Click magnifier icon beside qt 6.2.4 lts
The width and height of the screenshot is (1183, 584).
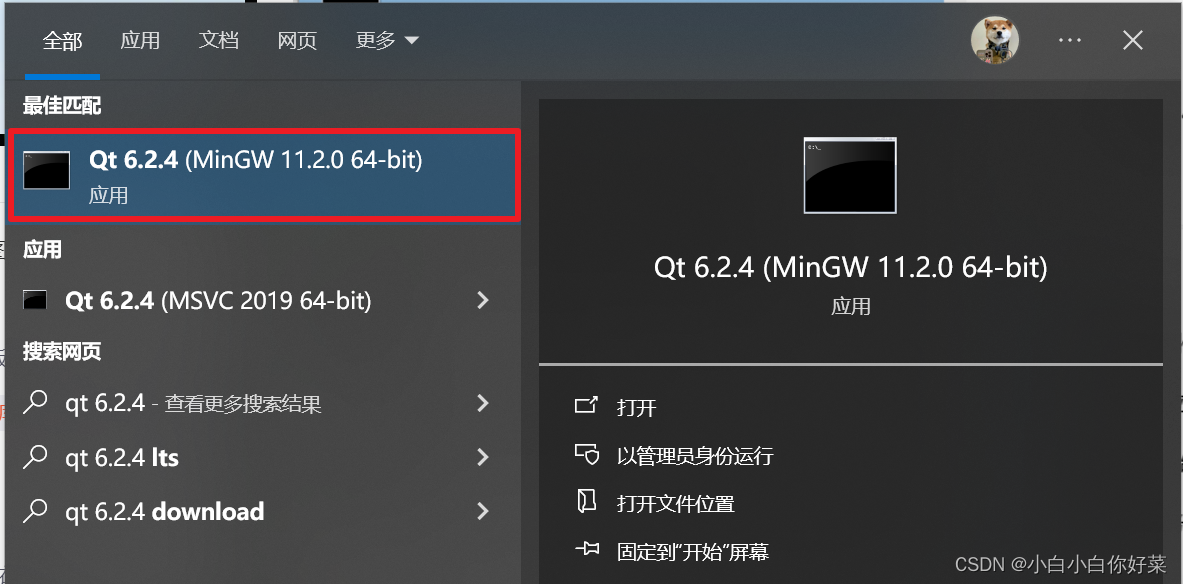[35, 456]
